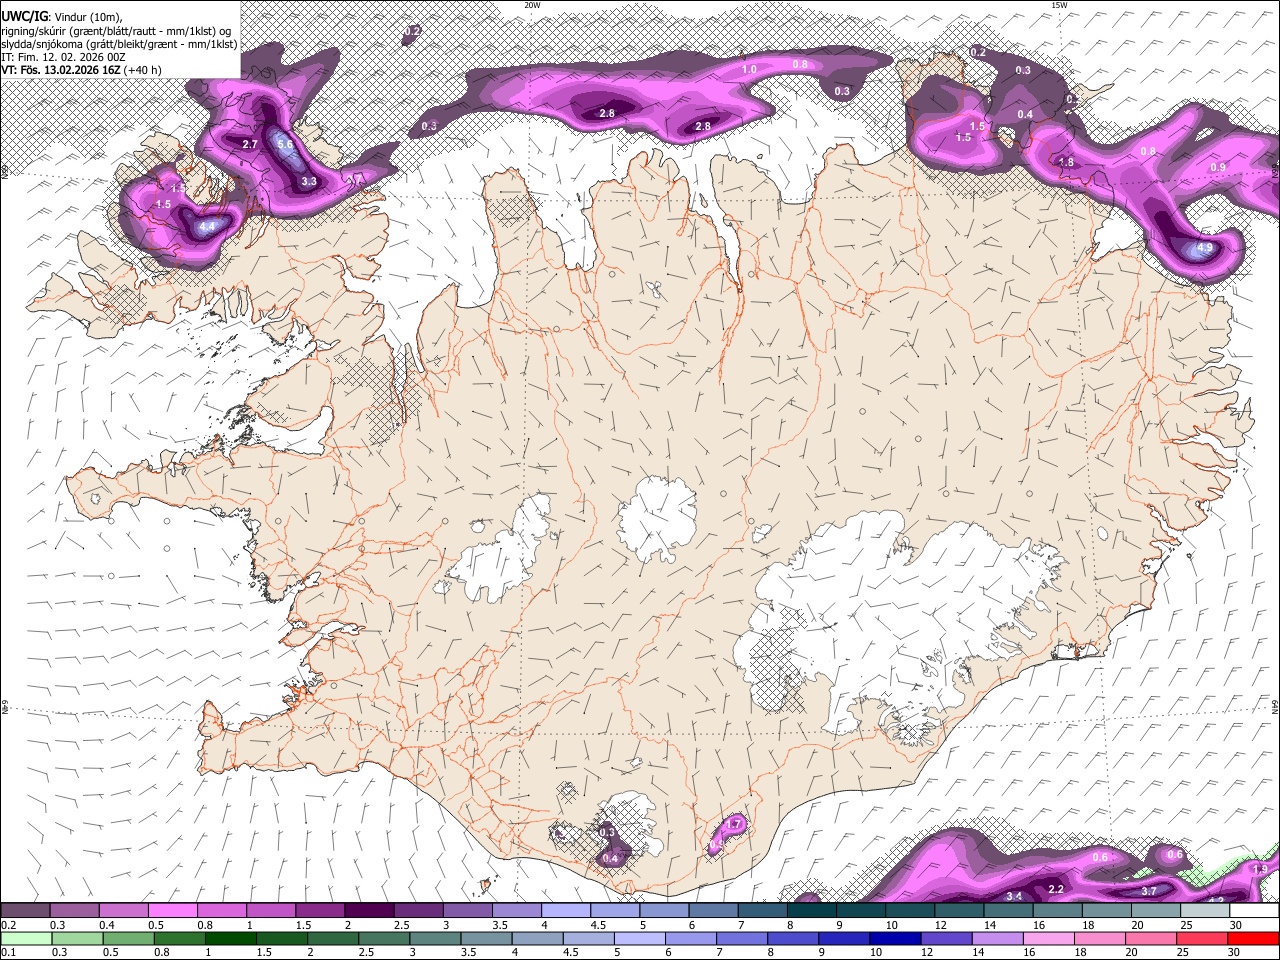Image resolution: width=1280 pixels, height=960 pixels.
Task: Select the 2.2 precipitation label
Action: pyautogui.click(x=1055, y=889)
